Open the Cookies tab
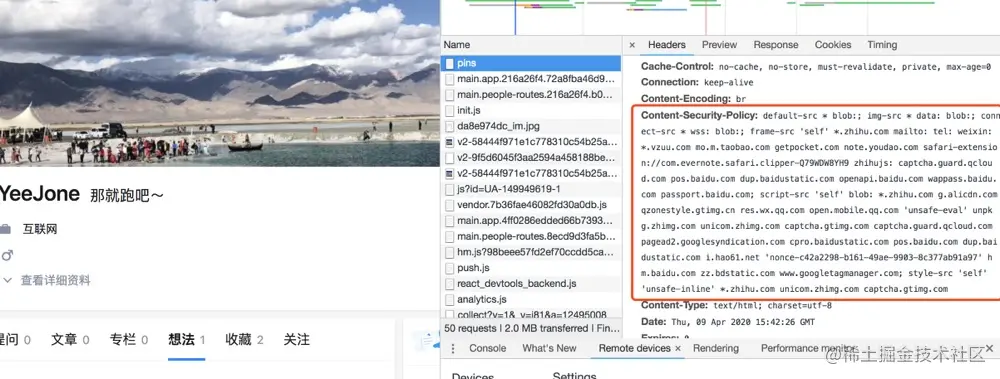This screenshot has width=1000, height=379. tap(833, 45)
